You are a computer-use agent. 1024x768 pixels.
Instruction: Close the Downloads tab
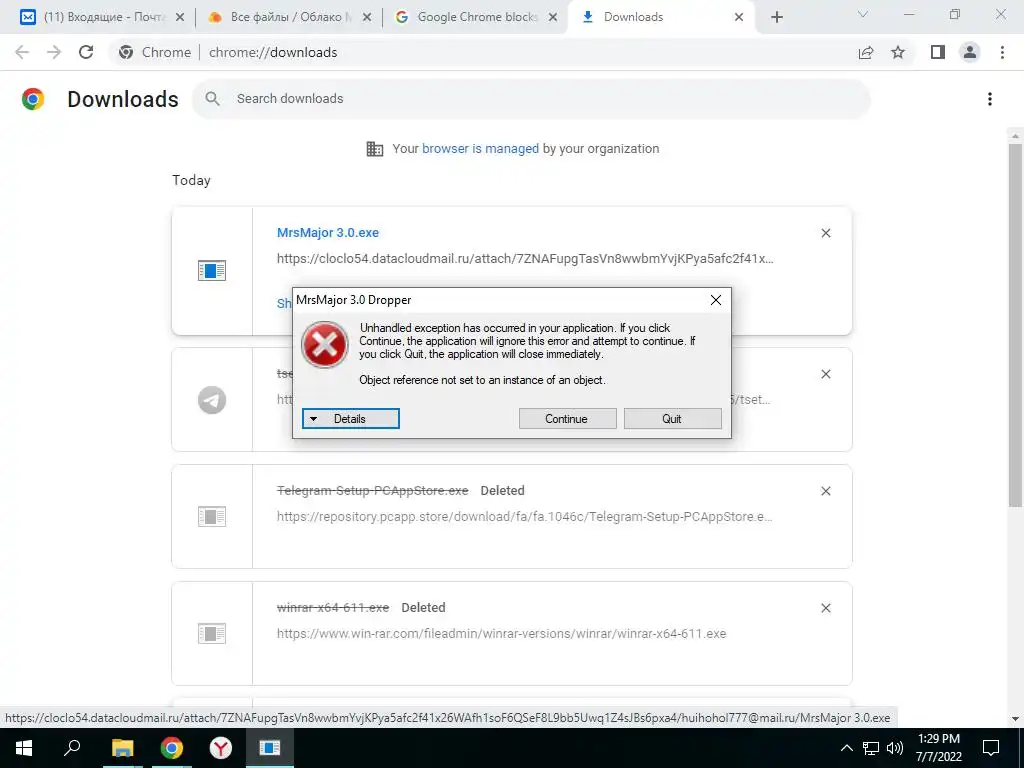click(739, 17)
